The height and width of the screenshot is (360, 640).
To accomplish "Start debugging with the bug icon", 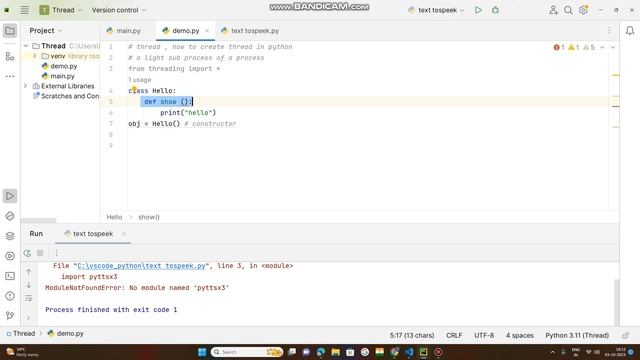I will 495,10.
